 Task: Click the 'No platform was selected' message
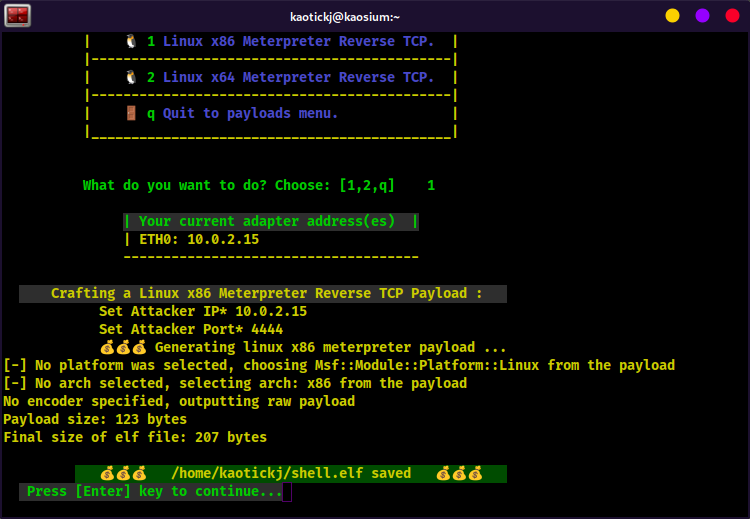339,366
